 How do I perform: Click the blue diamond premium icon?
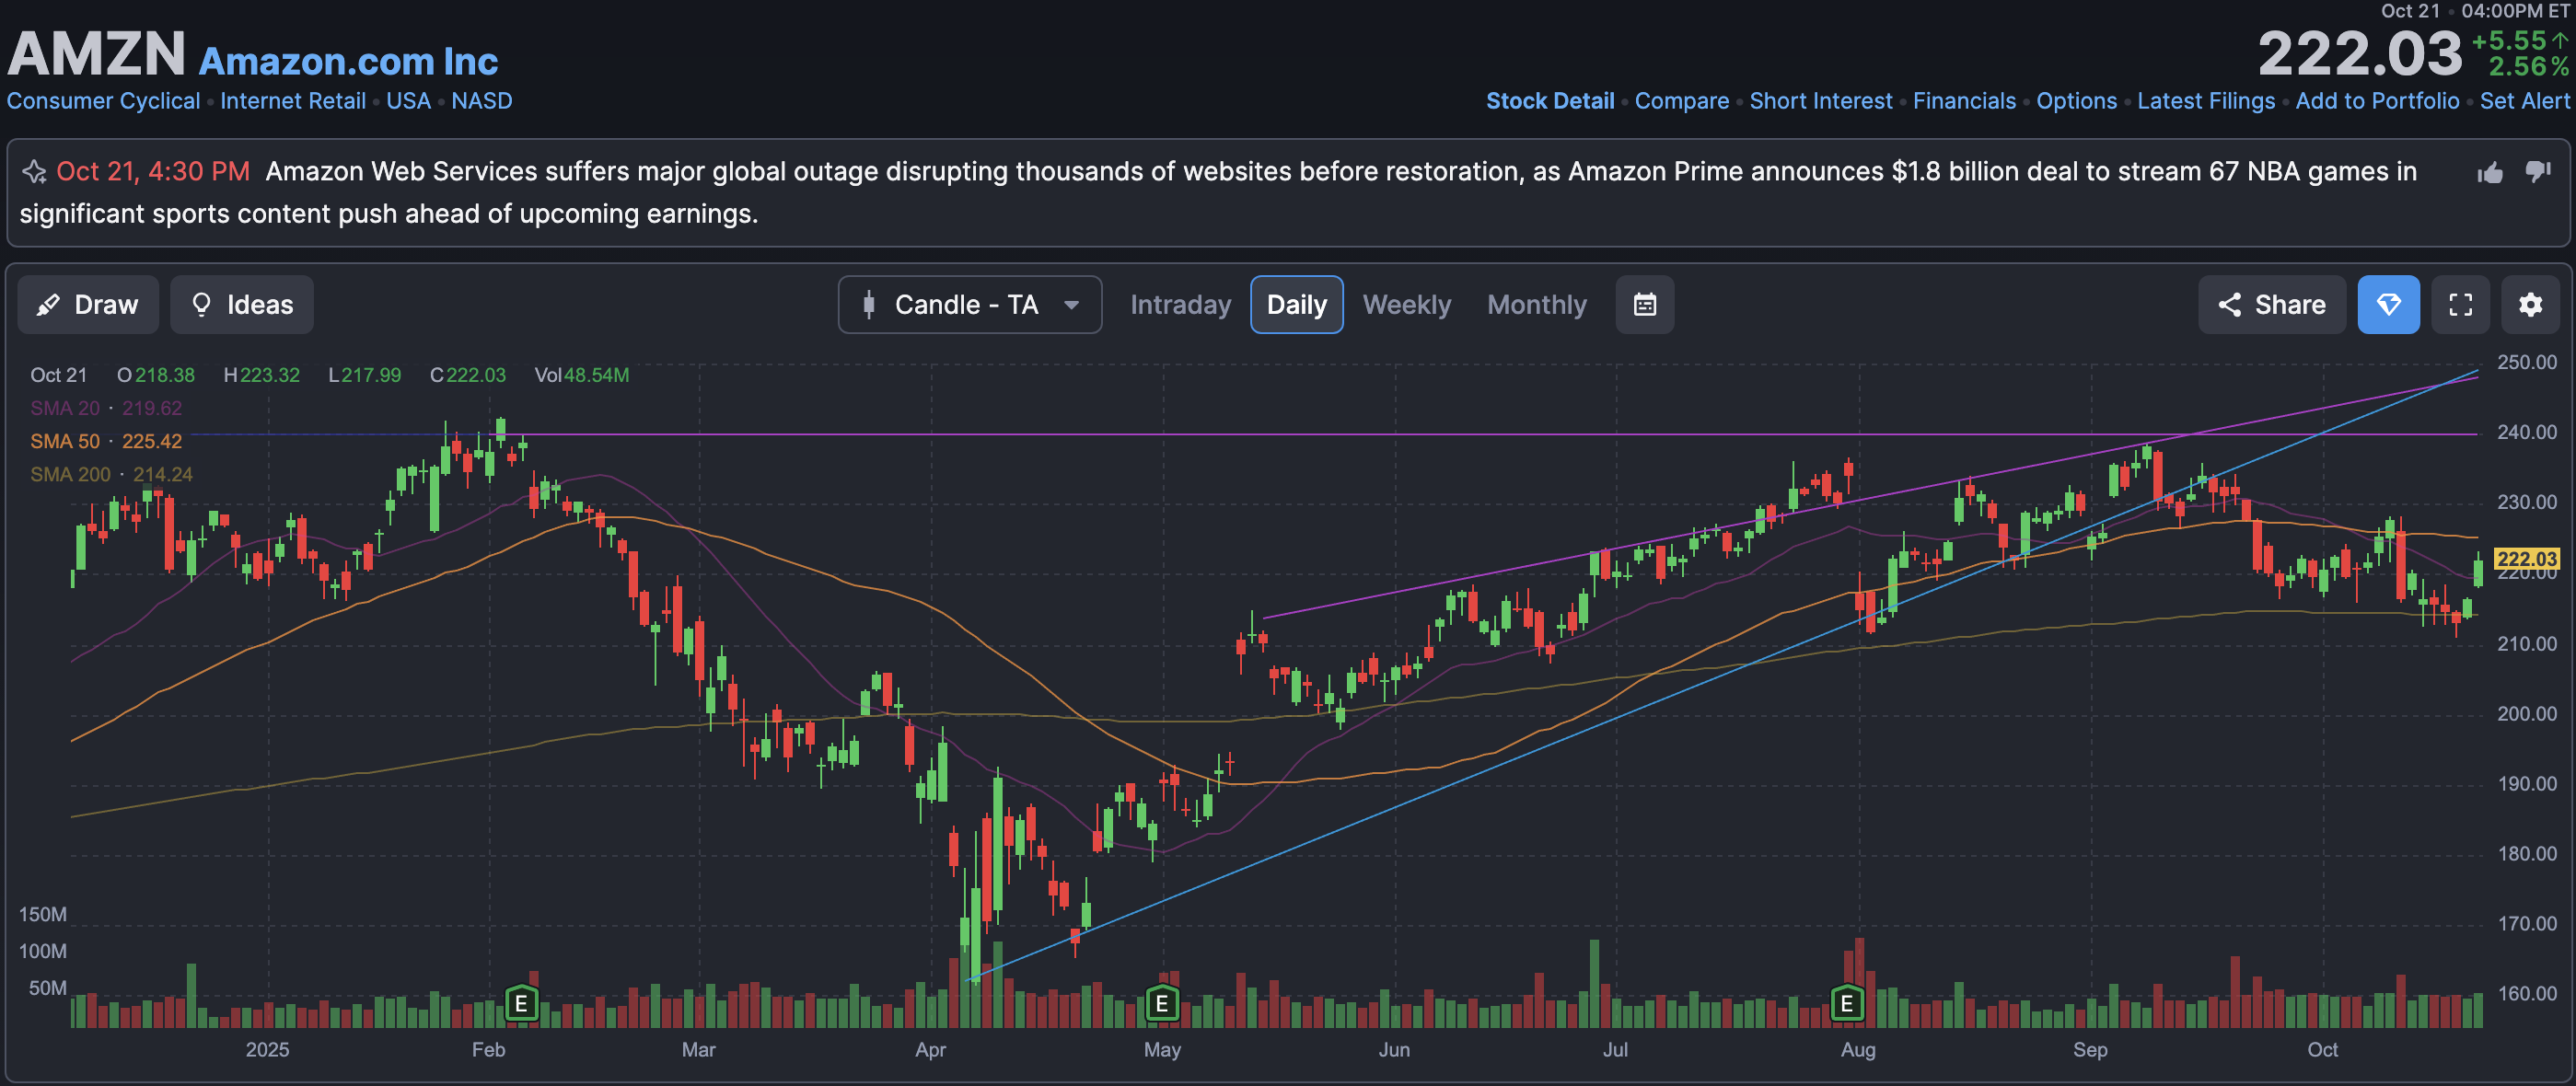tap(2388, 305)
